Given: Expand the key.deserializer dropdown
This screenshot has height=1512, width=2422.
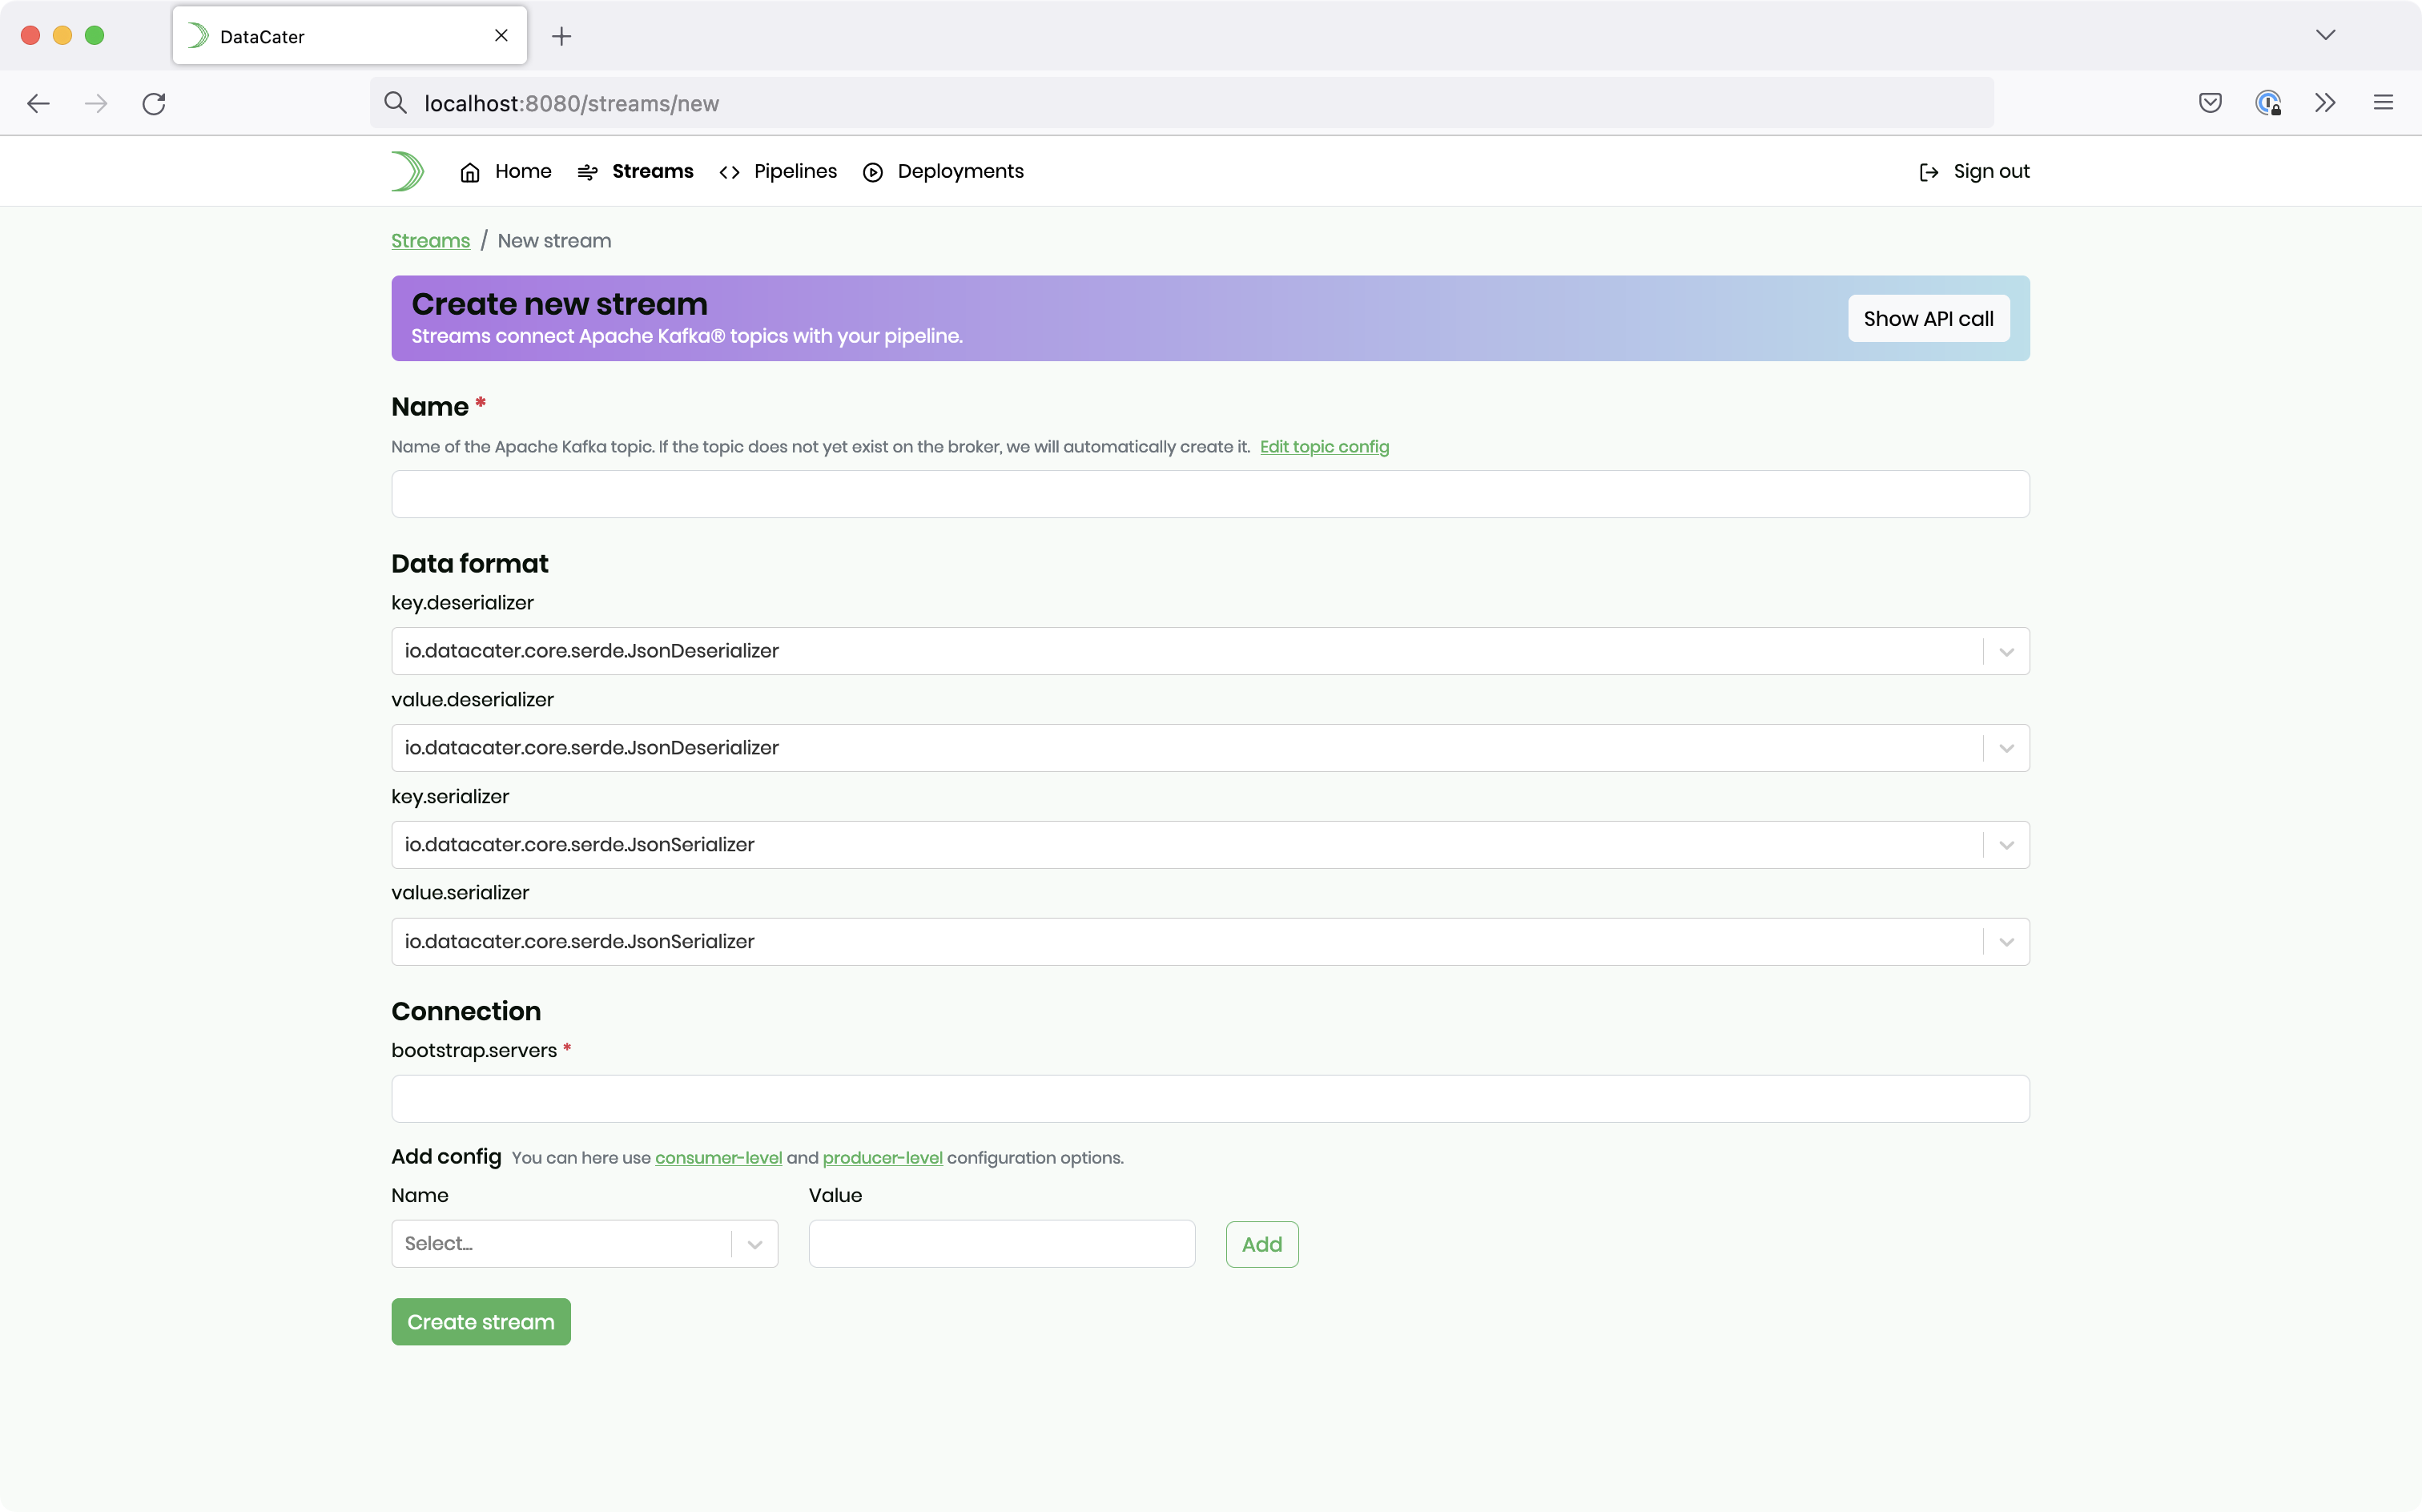Looking at the screenshot, I should [x=2005, y=651].
